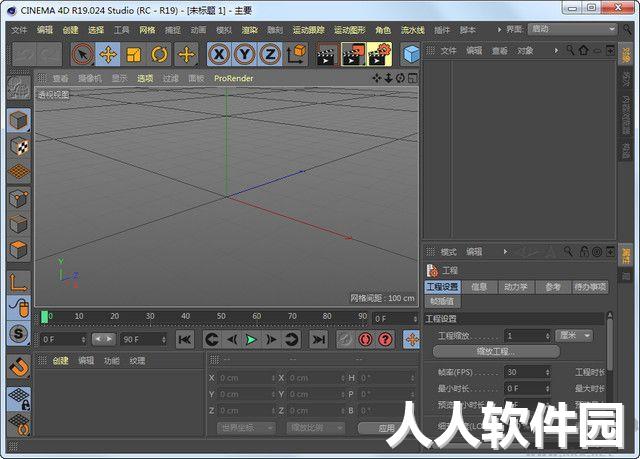
Task: Switch to Texture mode checkered cube
Action: (19, 146)
